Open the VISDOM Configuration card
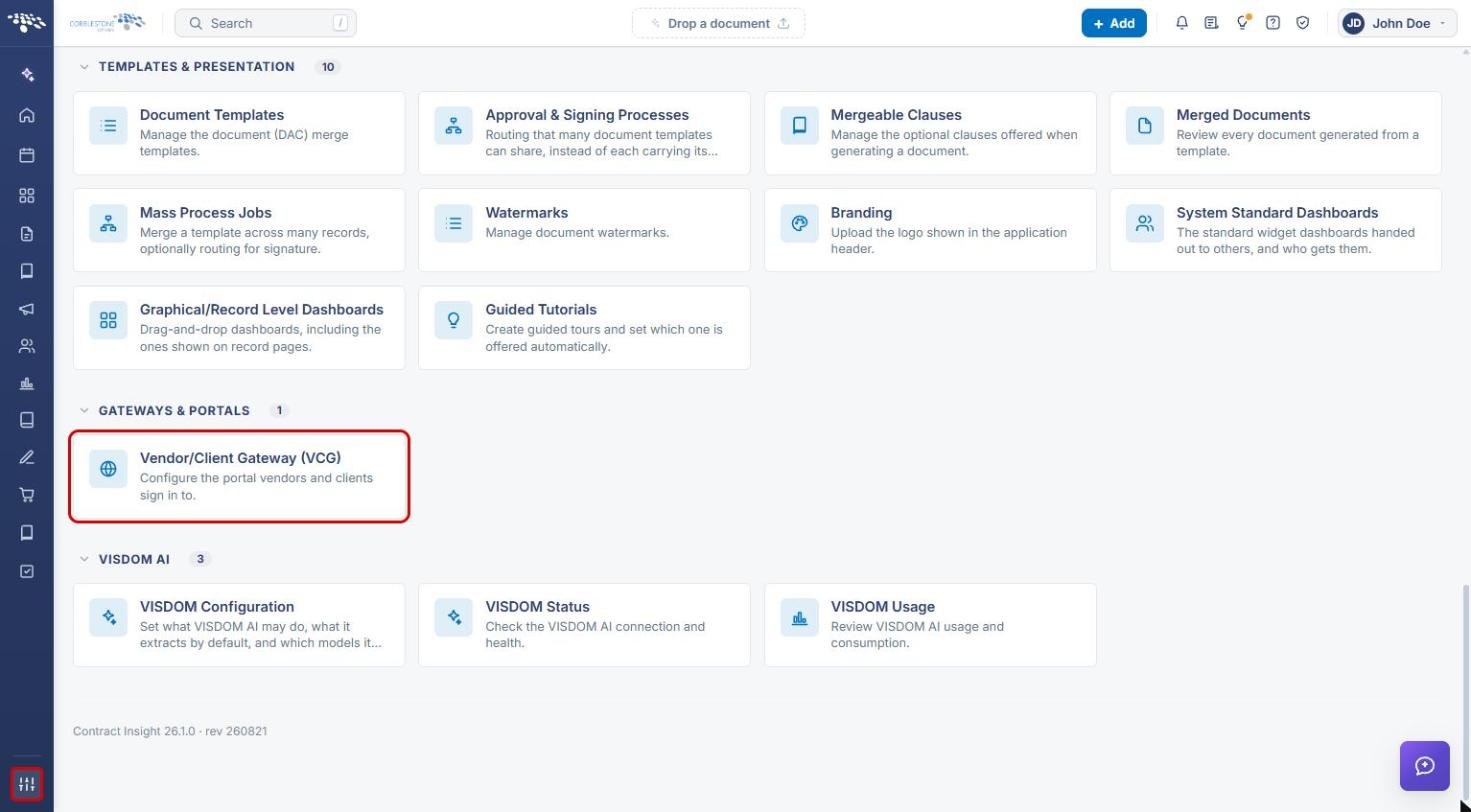1471x812 pixels. click(x=239, y=625)
